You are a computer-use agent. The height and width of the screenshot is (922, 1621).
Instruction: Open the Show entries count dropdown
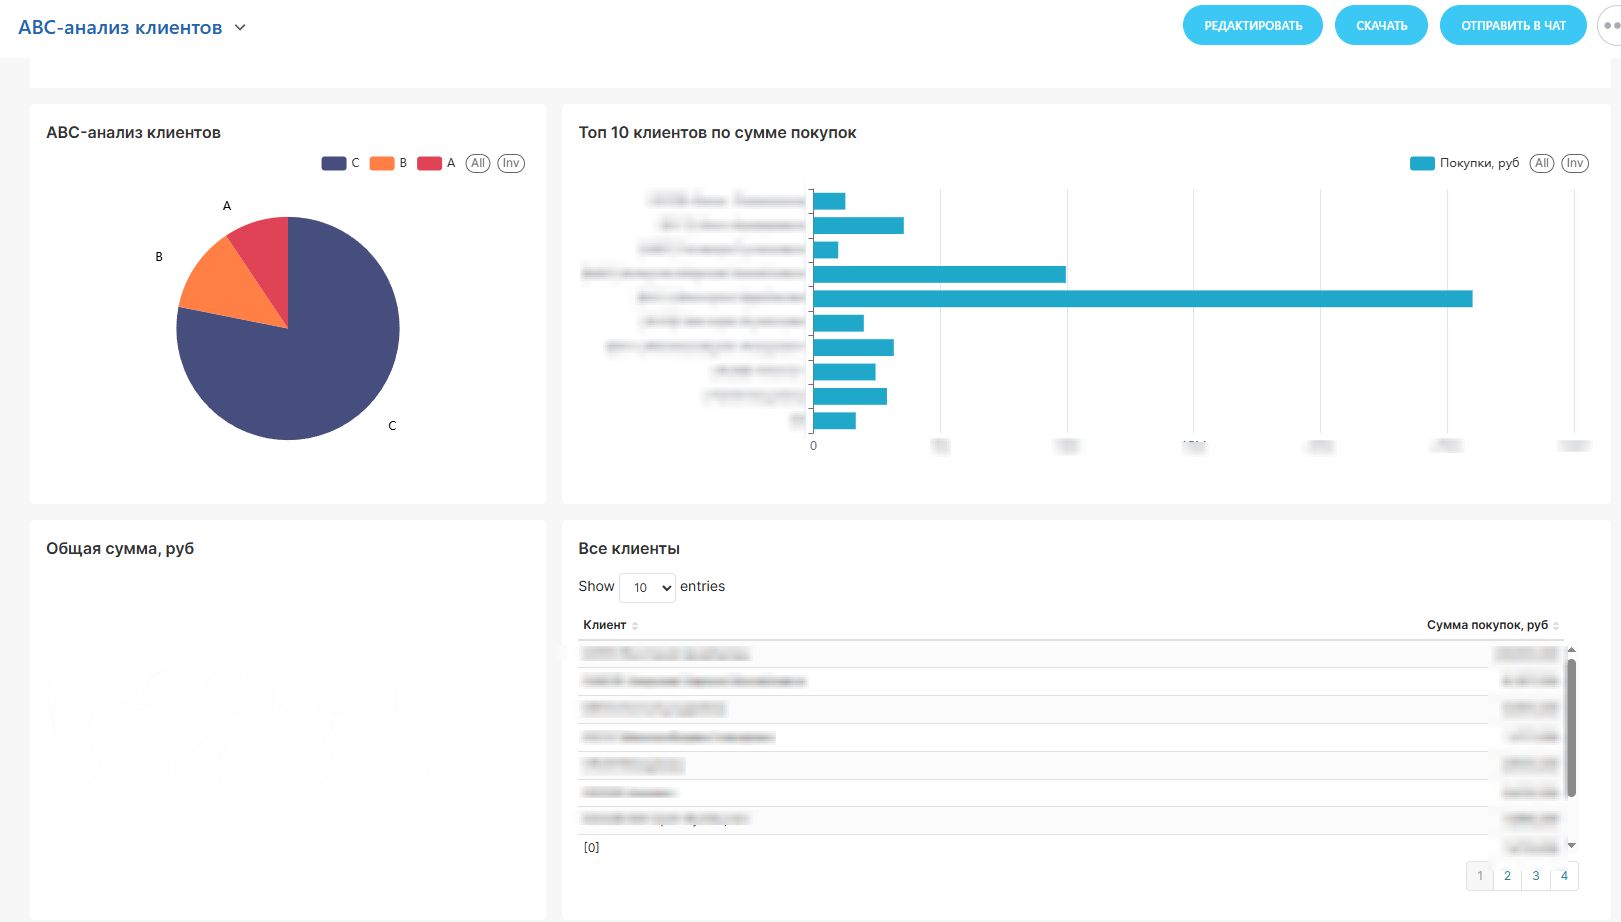pyautogui.click(x=647, y=588)
